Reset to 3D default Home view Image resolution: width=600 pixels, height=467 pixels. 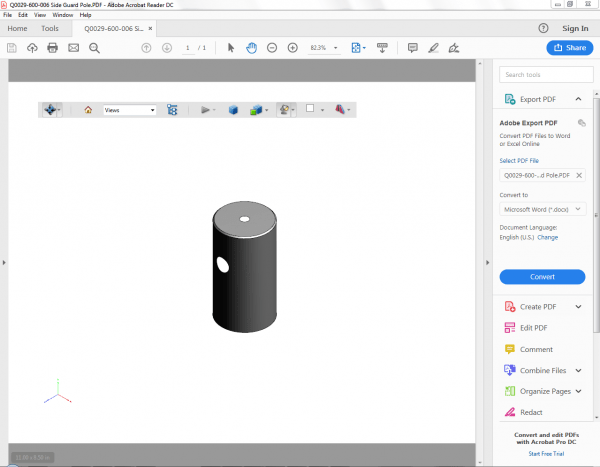click(88, 110)
